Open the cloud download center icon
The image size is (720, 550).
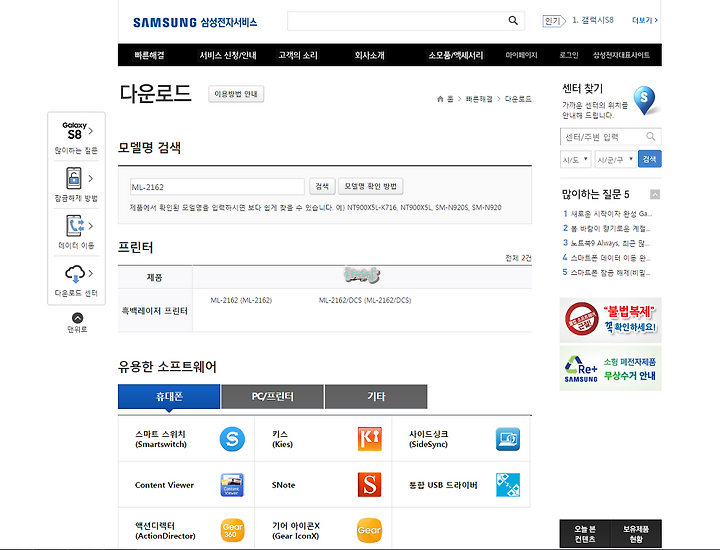tap(75, 273)
